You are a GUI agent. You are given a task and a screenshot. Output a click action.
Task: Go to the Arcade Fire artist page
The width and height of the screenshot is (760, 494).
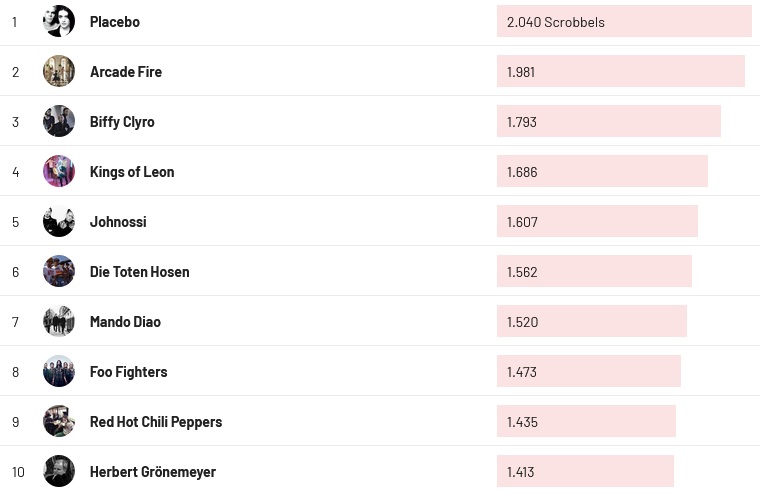[x=126, y=72]
